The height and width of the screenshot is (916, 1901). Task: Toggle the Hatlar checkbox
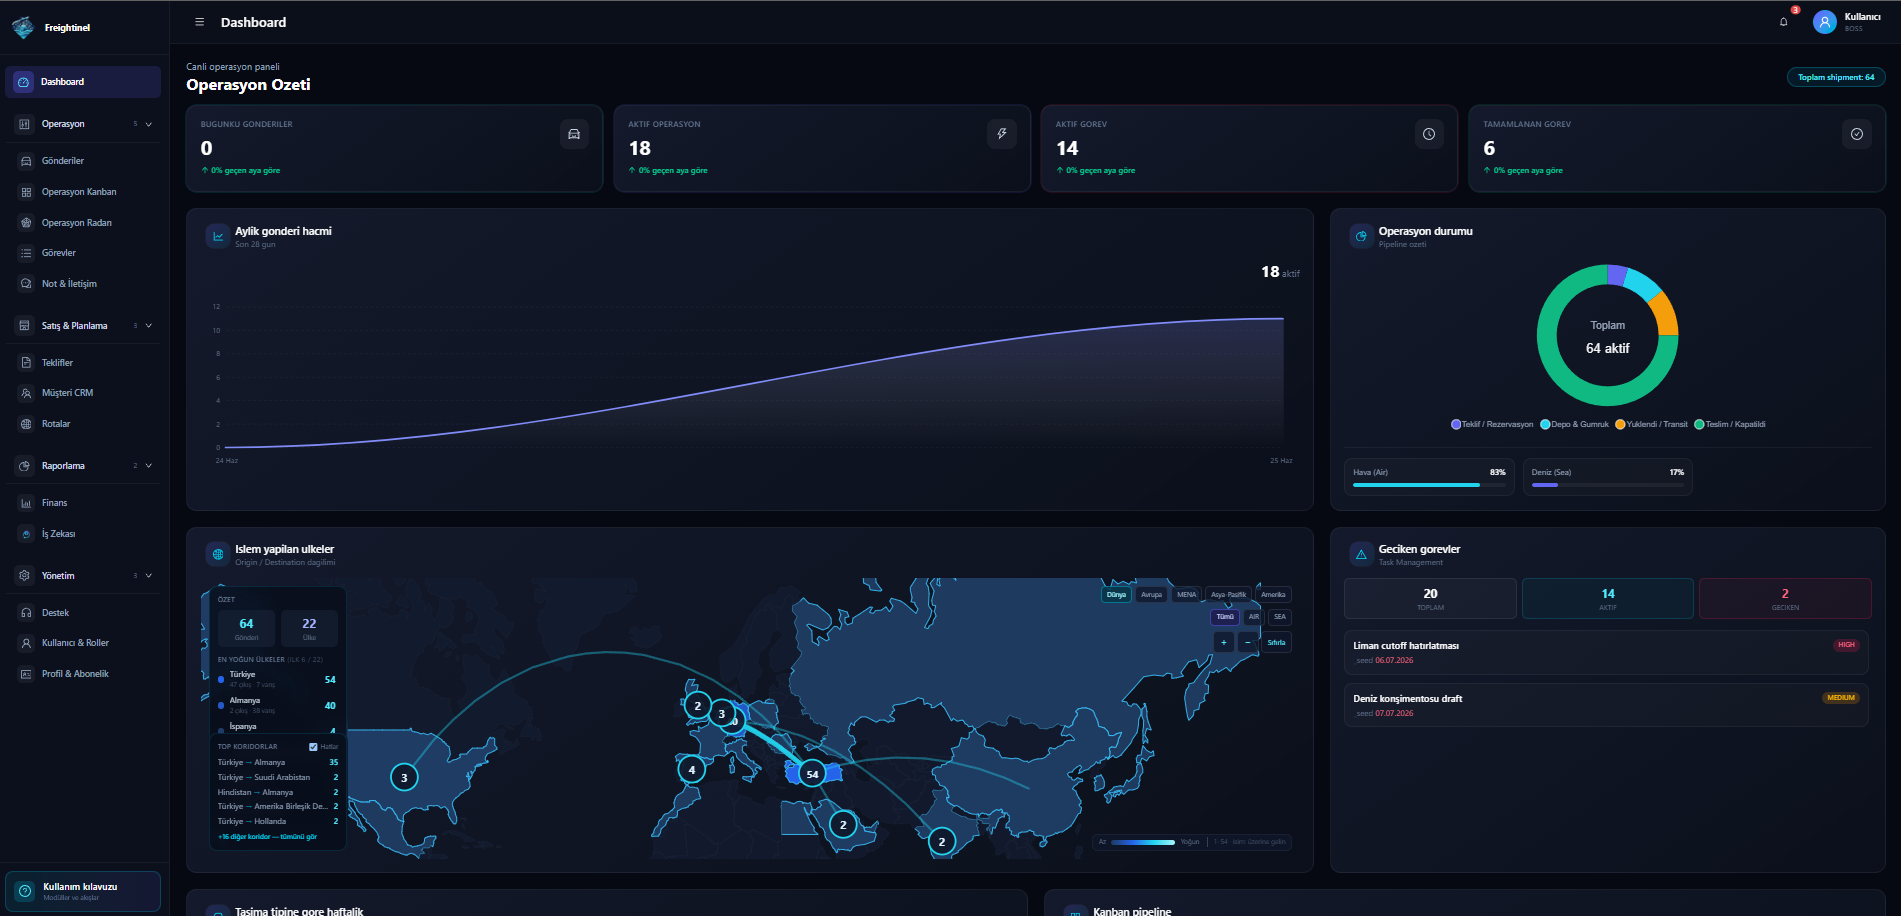click(x=313, y=747)
